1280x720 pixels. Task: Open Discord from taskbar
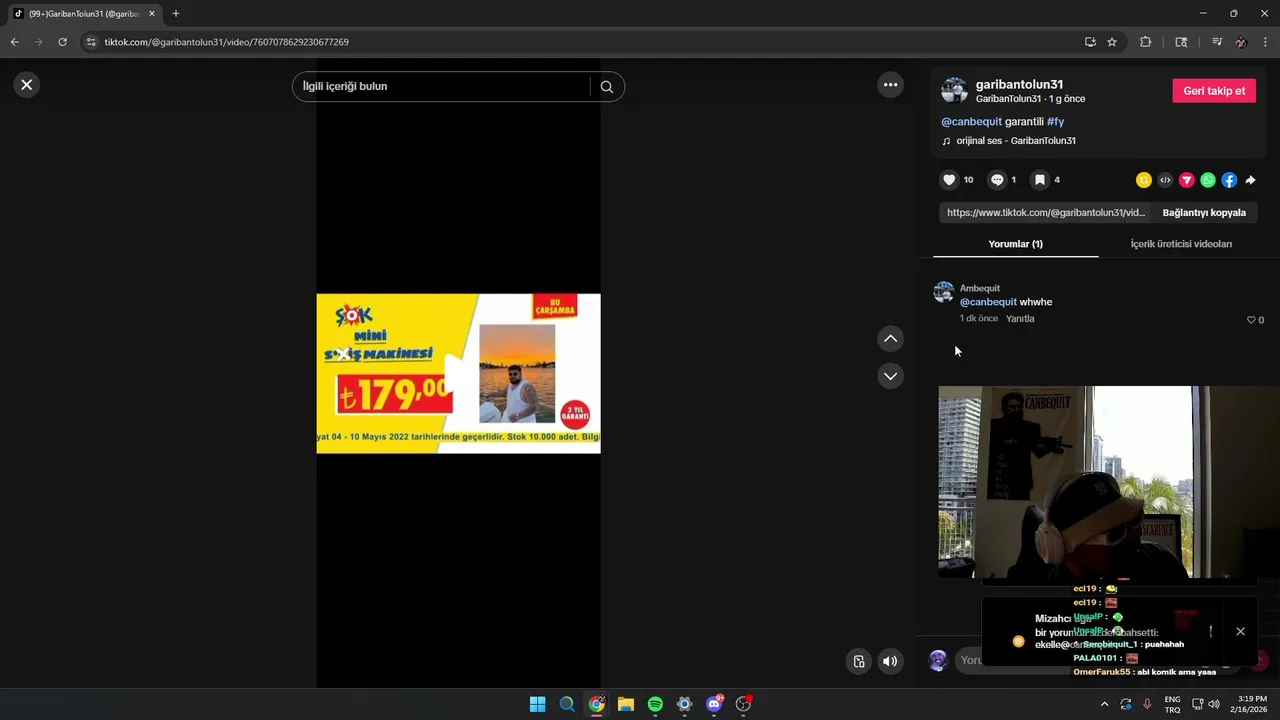(714, 704)
